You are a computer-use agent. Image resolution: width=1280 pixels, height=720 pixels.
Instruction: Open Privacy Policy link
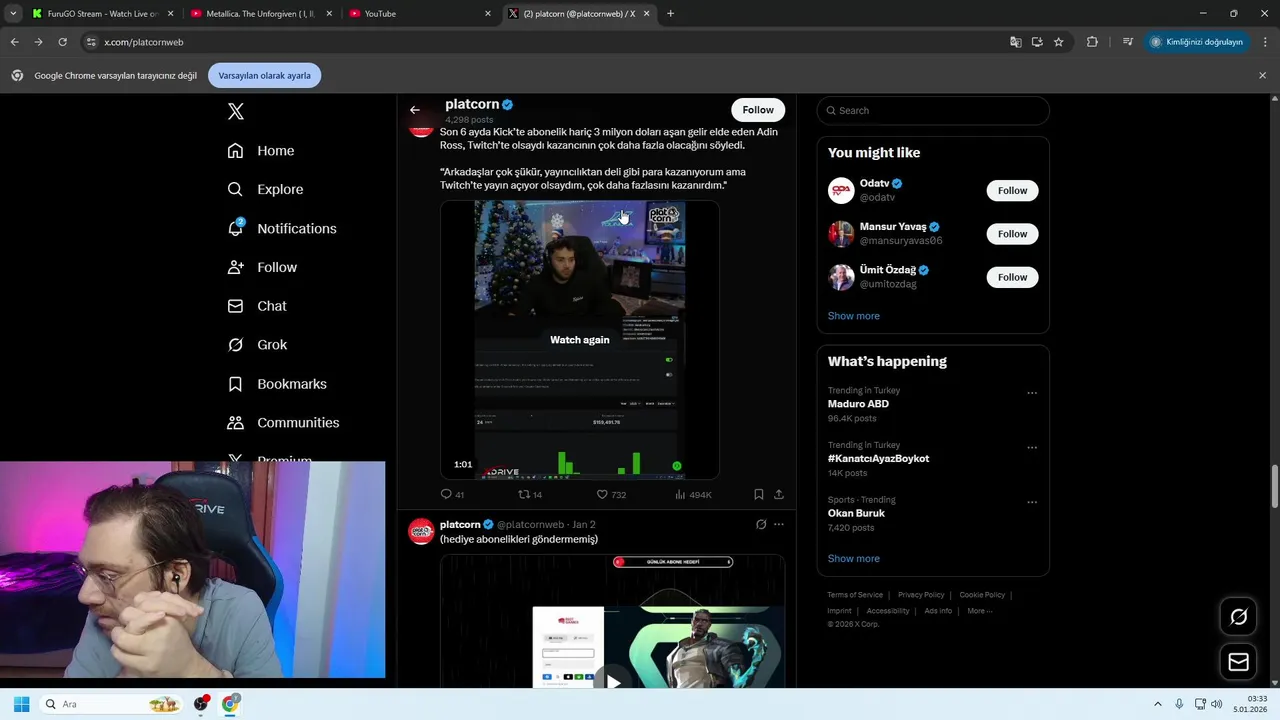[x=921, y=595]
